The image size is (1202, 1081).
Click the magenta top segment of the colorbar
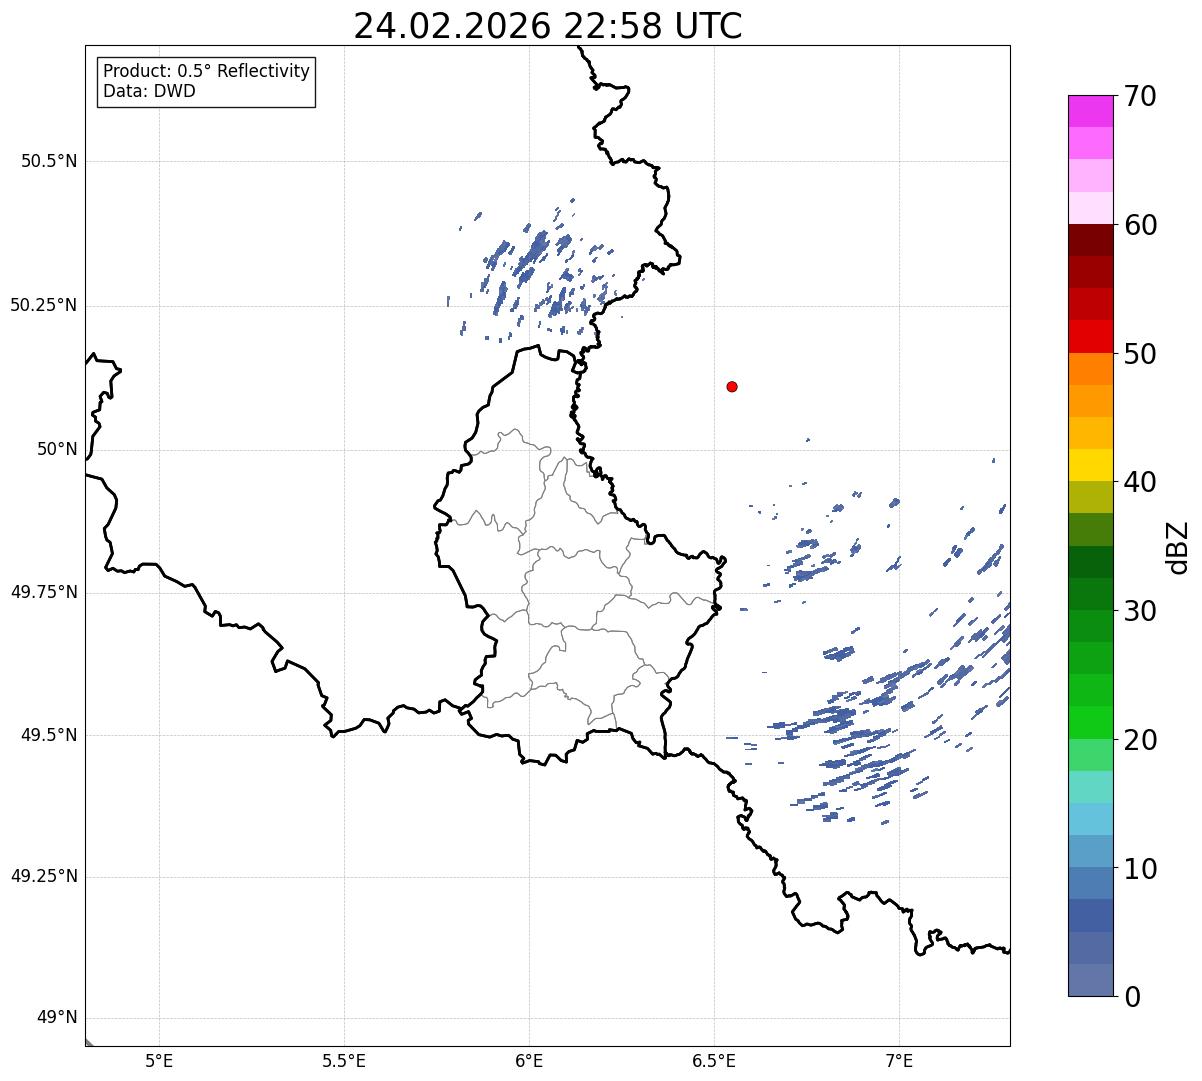point(1090,111)
